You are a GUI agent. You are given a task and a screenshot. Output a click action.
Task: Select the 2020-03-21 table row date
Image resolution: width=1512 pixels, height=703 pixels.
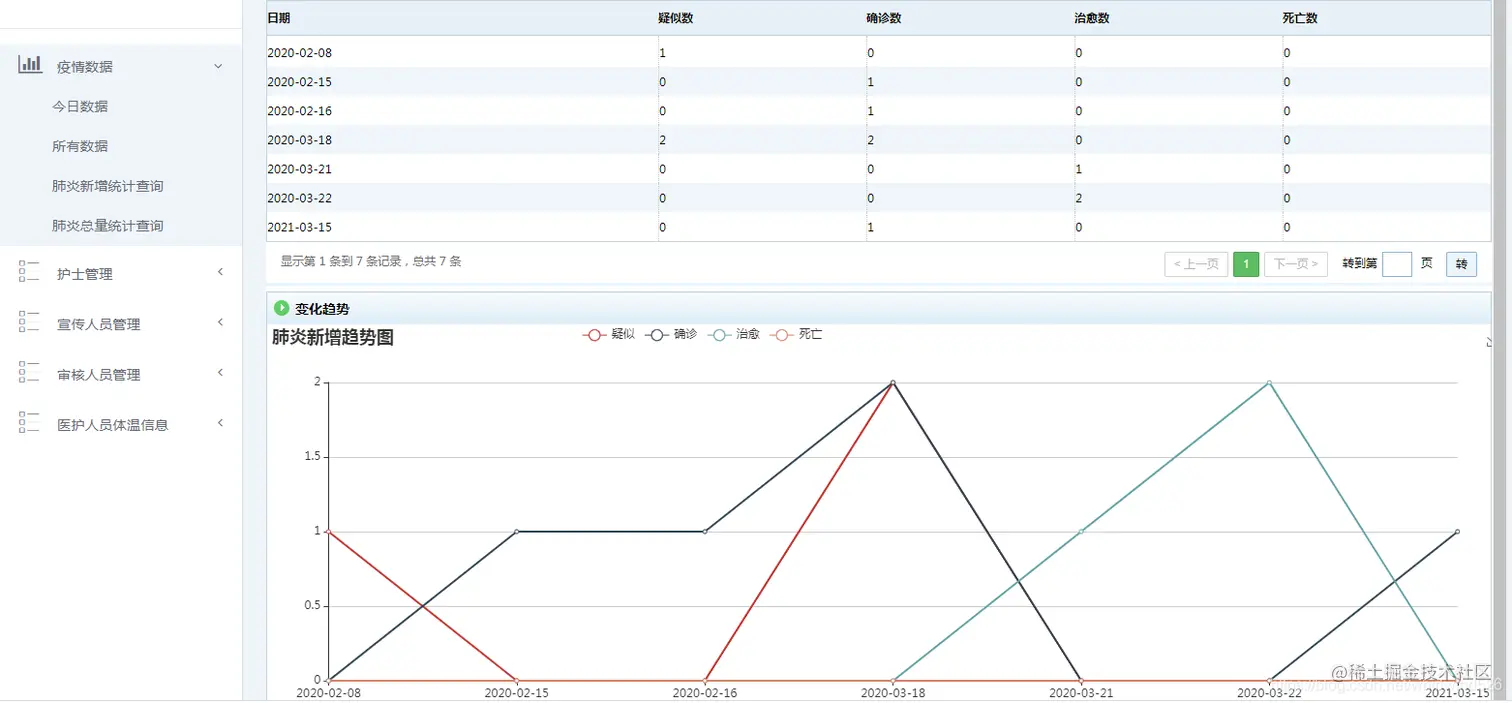click(x=299, y=169)
